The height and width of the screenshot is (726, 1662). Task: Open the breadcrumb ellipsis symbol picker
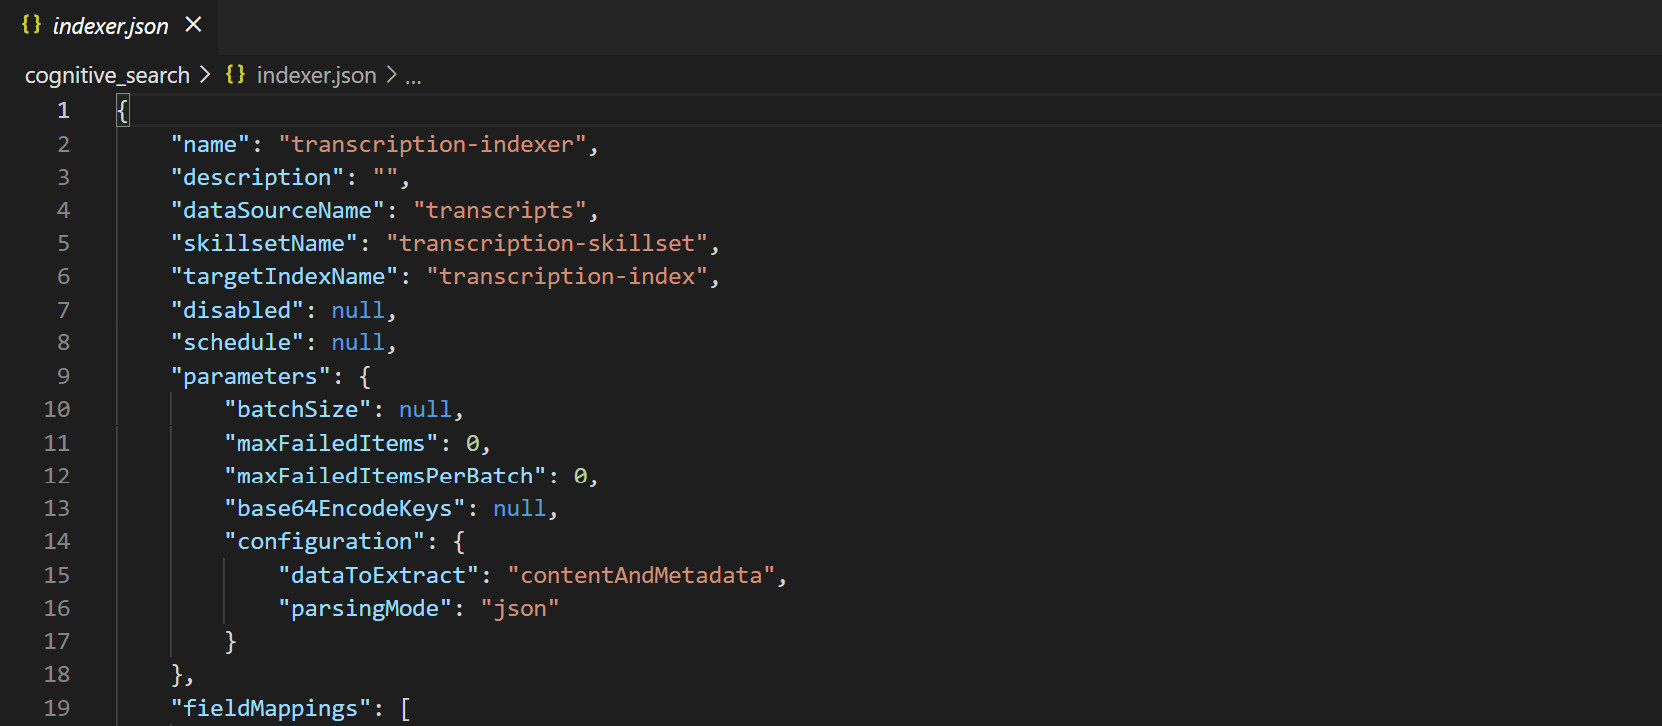coord(413,77)
